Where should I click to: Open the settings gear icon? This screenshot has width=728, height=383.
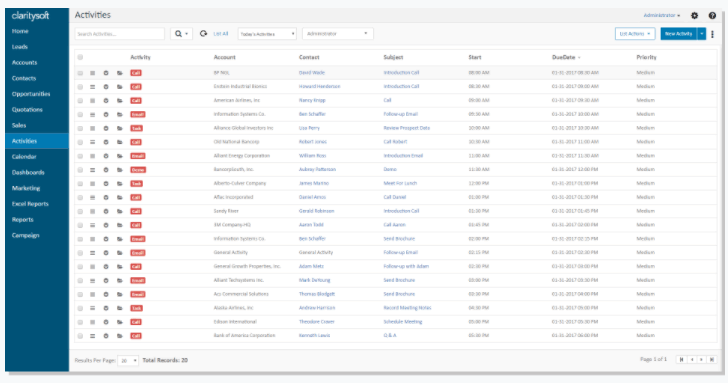coord(695,15)
